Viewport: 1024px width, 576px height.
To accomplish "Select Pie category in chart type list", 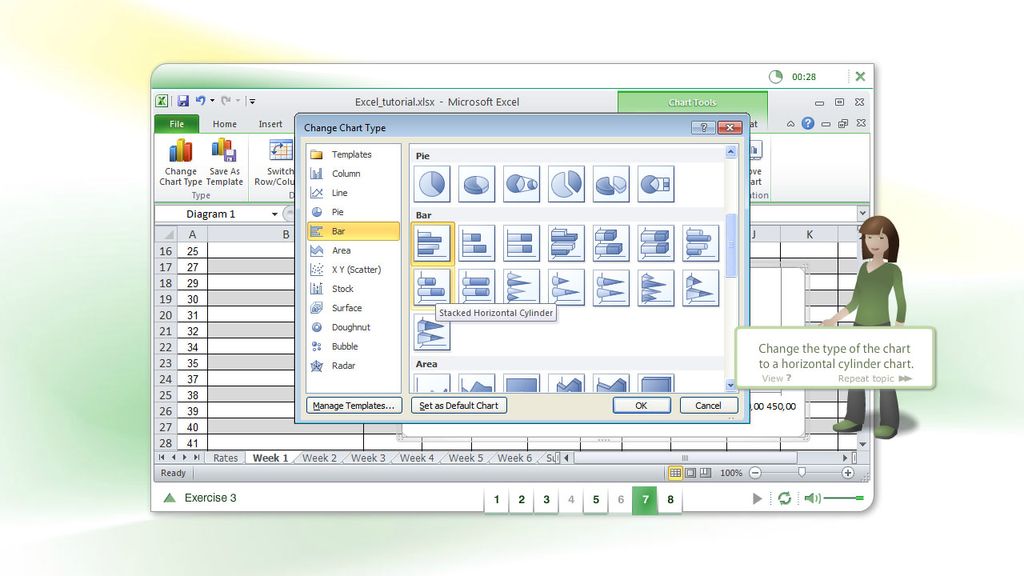I will click(353, 212).
